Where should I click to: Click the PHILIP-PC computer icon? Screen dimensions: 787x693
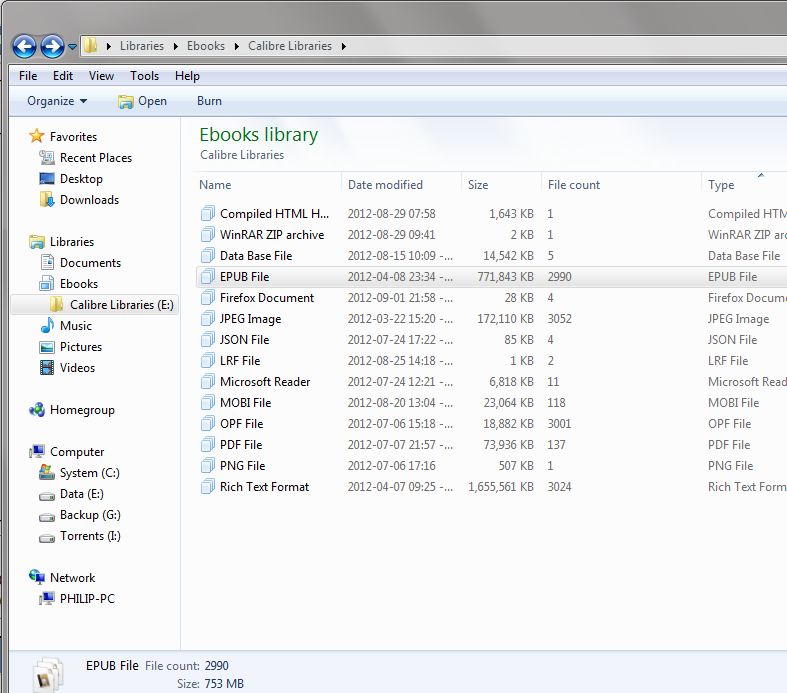[47, 598]
